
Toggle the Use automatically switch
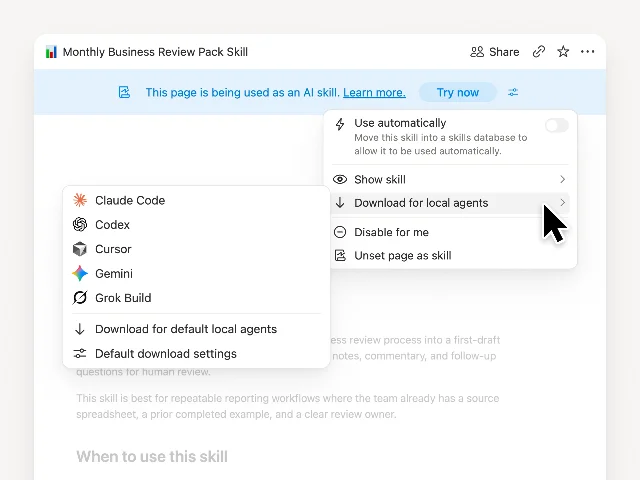click(x=557, y=125)
